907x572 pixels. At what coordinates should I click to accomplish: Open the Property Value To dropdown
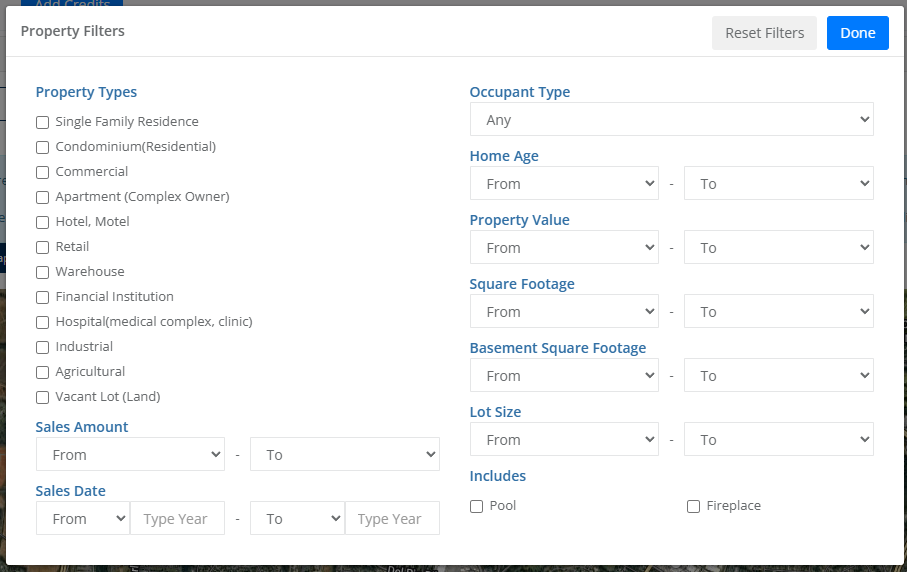pyautogui.click(x=778, y=248)
